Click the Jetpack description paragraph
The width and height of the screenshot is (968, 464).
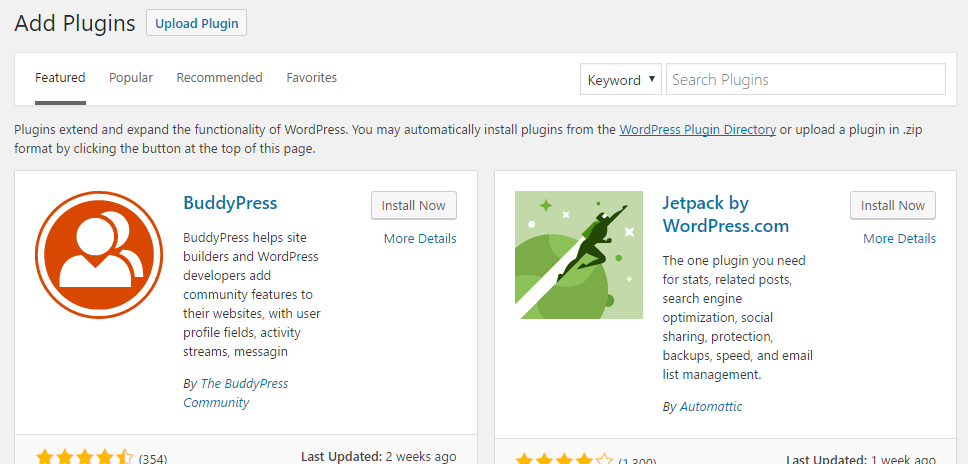point(738,318)
